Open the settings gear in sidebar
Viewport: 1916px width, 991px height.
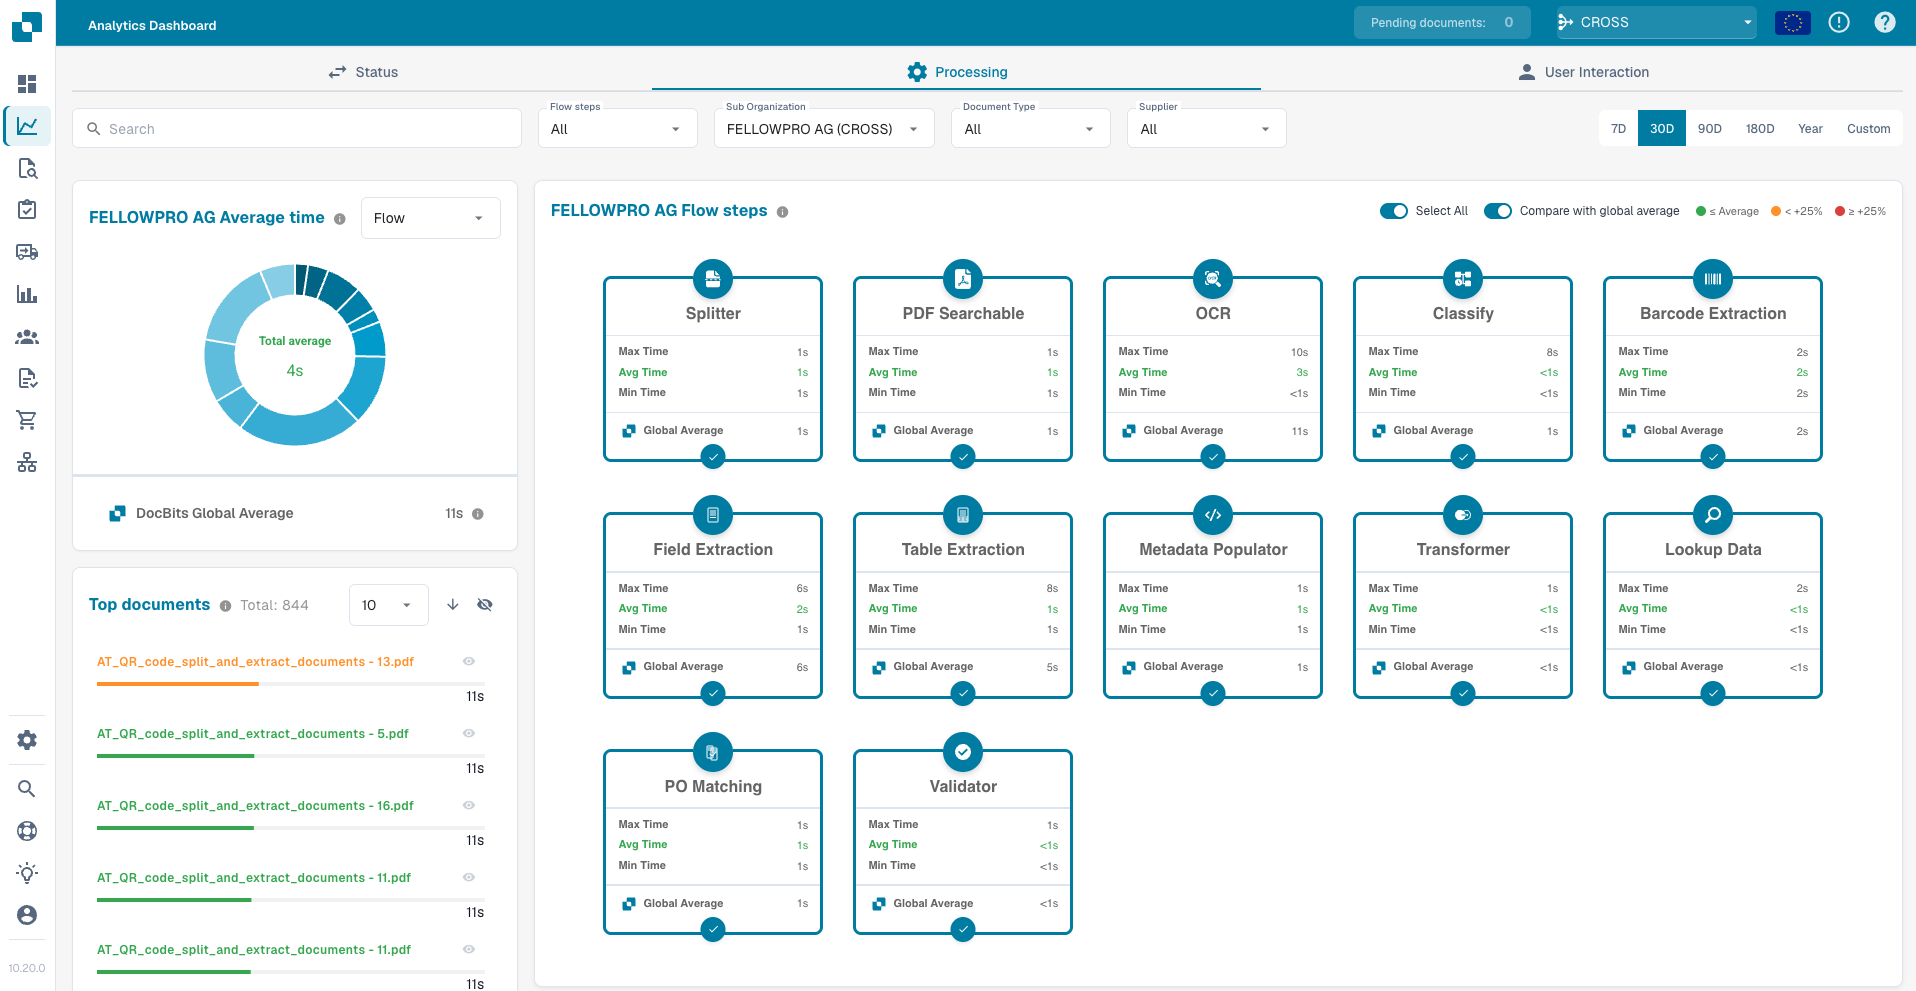27,740
